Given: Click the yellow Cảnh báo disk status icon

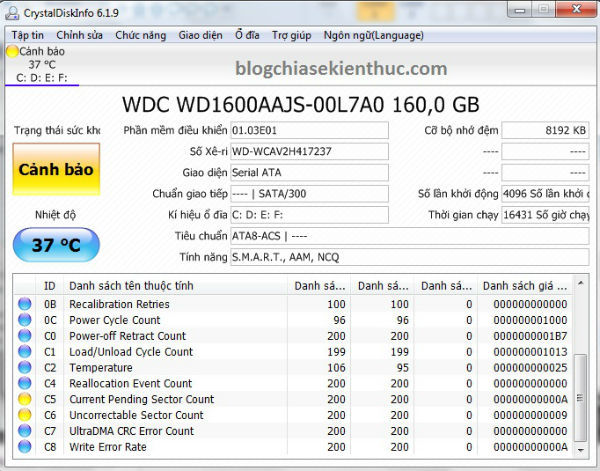Looking at the screenshot, I should coord(12,51).
